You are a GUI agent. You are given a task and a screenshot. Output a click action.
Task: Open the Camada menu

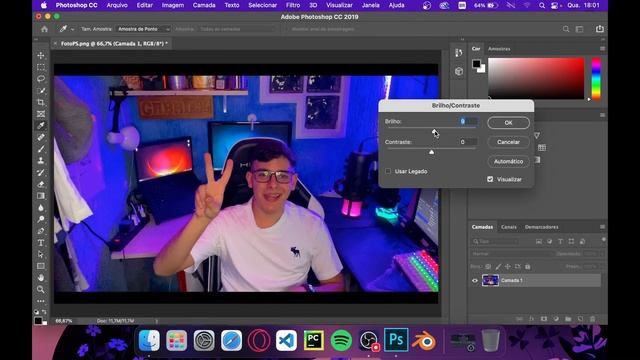pos(204,5)
